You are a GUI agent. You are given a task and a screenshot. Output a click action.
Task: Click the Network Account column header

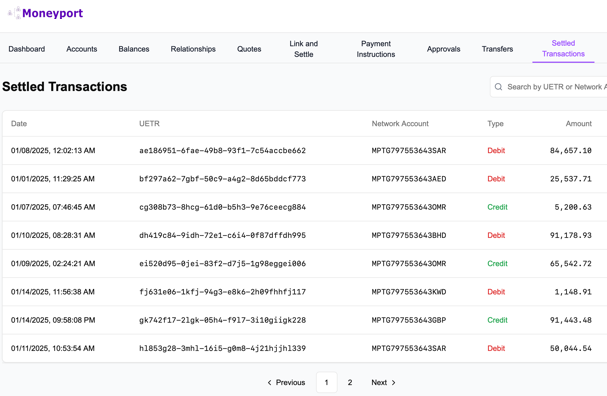[400, 123]
